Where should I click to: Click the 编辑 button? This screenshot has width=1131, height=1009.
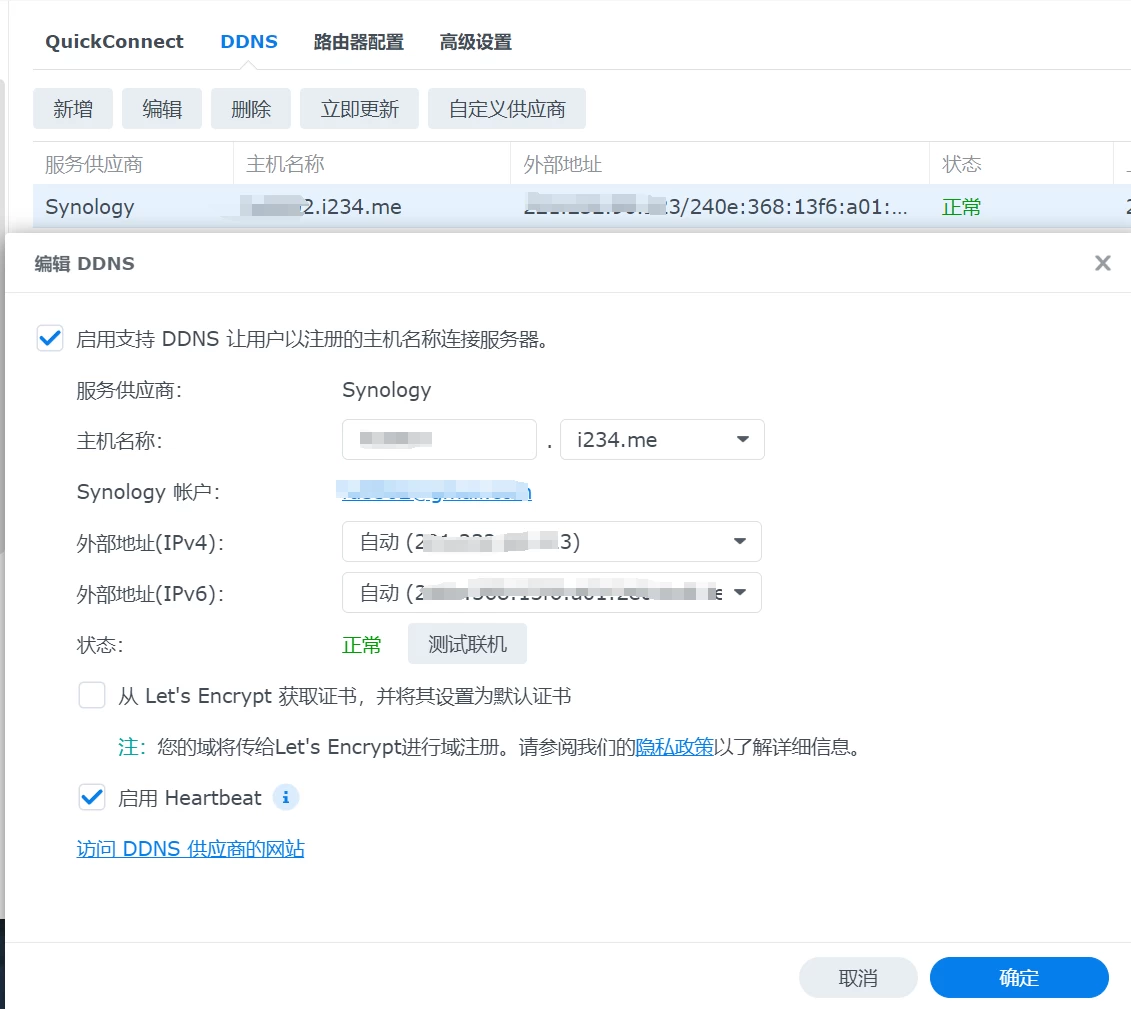[x=162, y=109]
